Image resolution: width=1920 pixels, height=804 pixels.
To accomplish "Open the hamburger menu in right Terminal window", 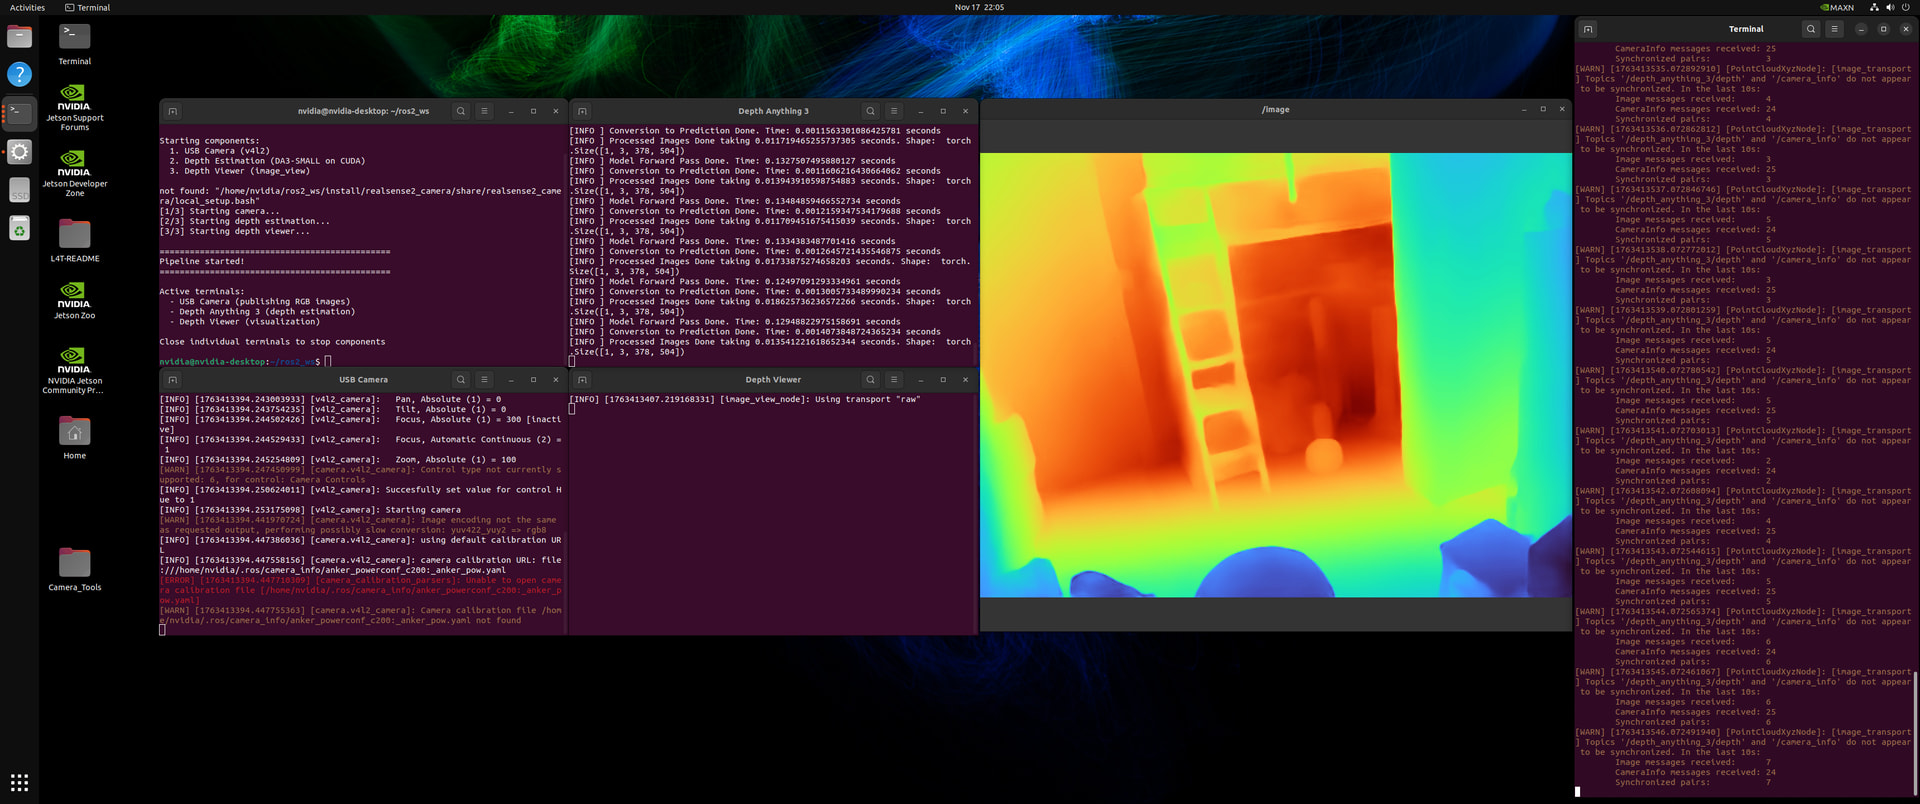I will point(1835,29).
